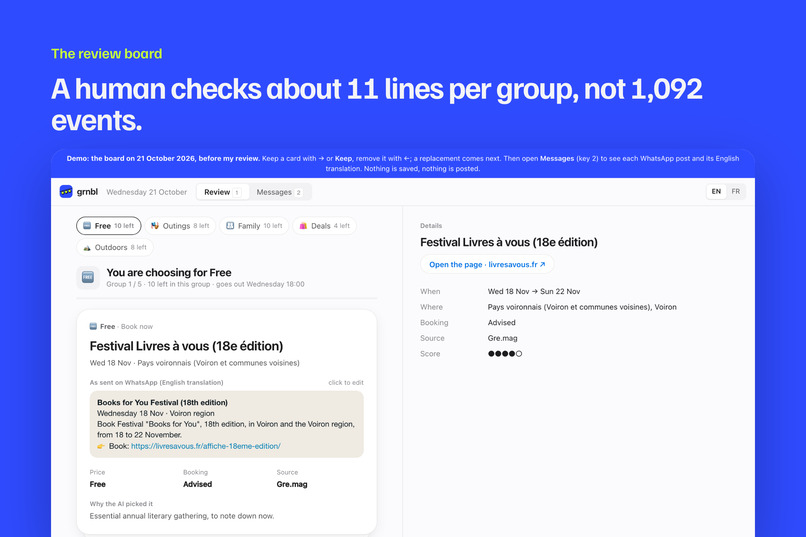Open the Review tab

[x=222, y=192]
